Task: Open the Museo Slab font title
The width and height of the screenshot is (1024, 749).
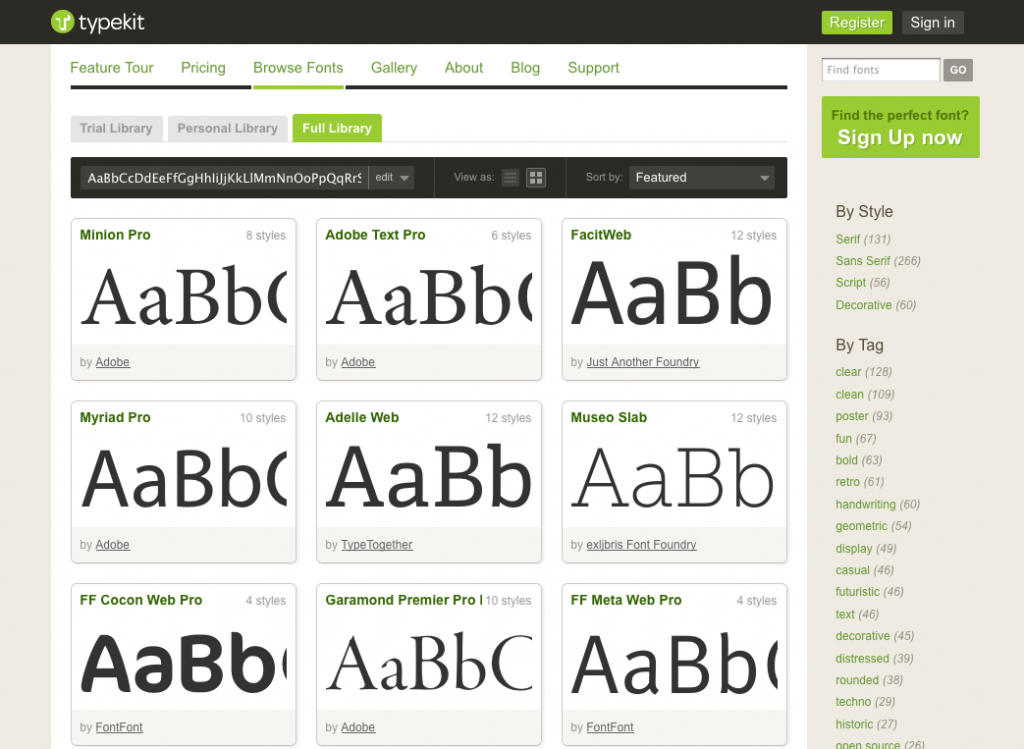Action: point(609,418)
